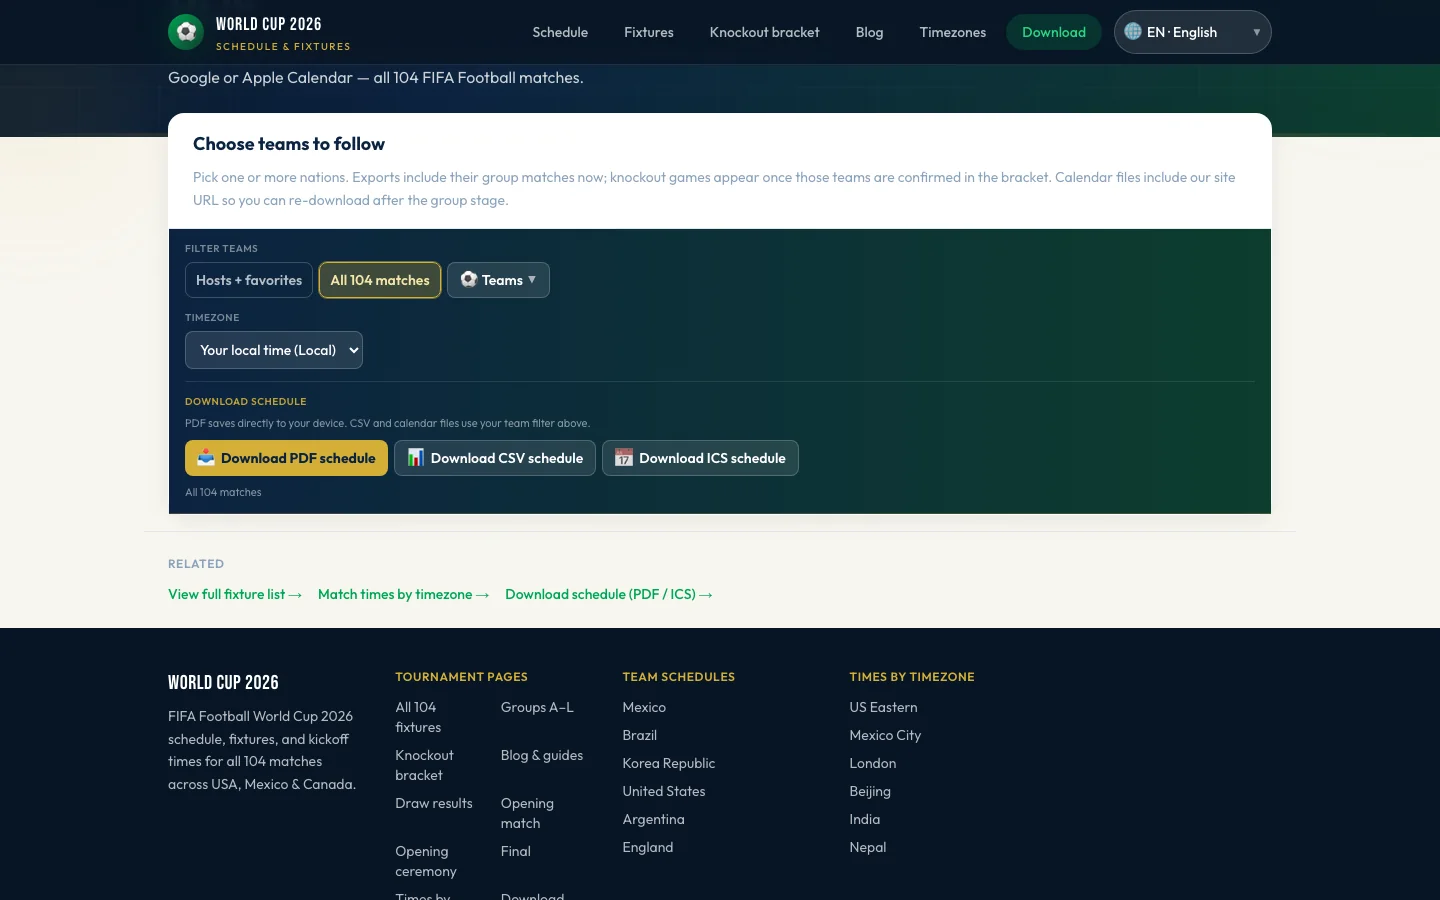Open US Eastern timezone link
The width and height of the screenshot is (1440, 900).
pos(884,707)
